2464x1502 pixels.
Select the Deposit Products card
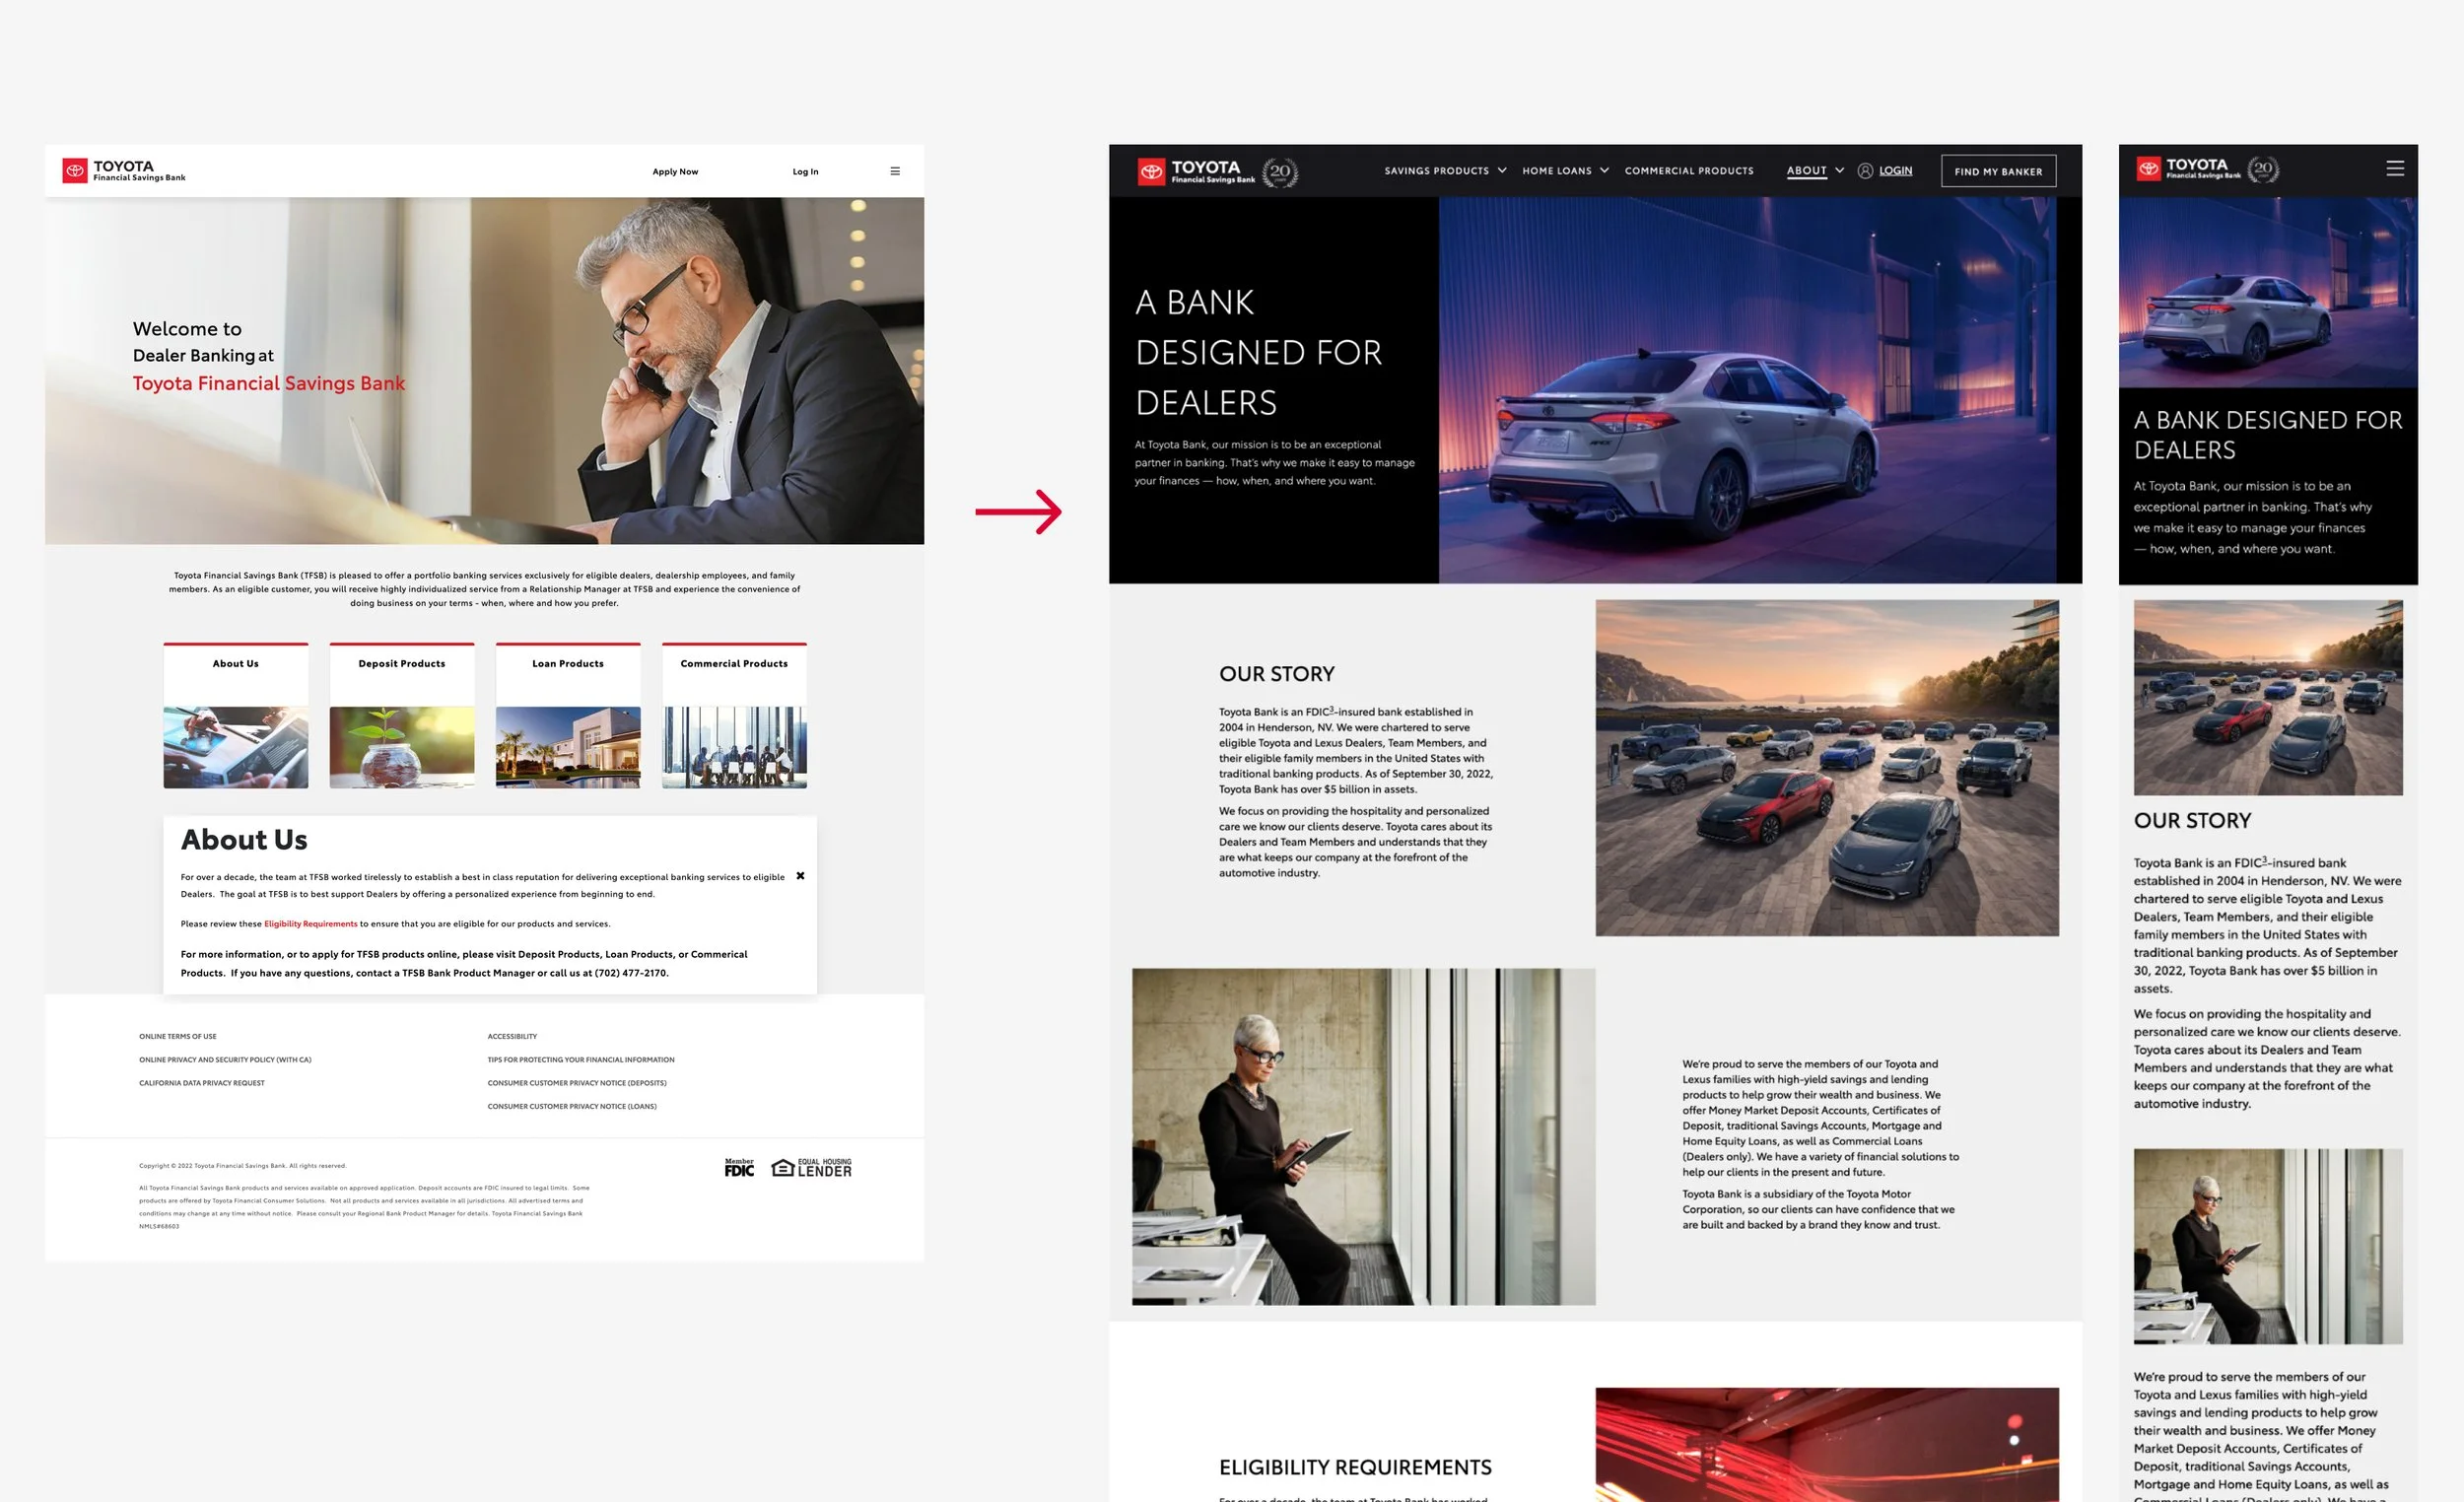tap(402, 716)
